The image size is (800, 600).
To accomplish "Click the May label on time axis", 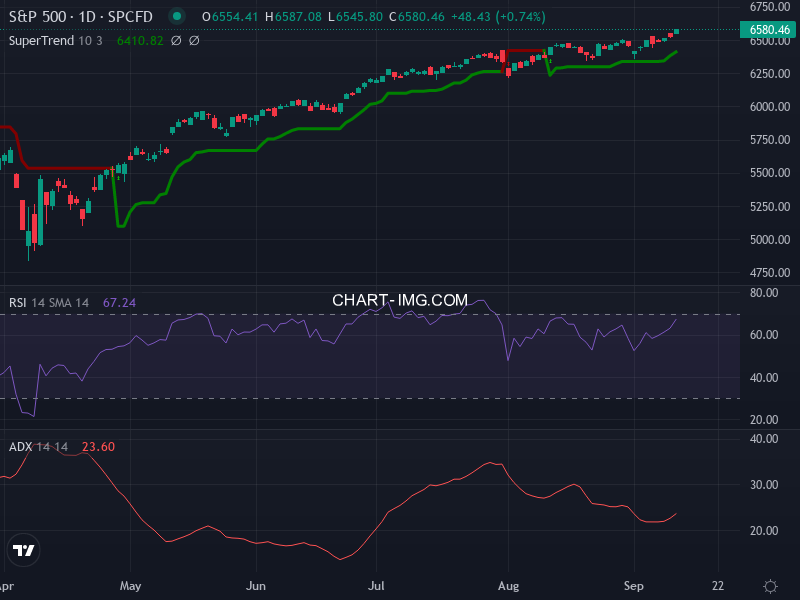I will click(x=130, y=586).
